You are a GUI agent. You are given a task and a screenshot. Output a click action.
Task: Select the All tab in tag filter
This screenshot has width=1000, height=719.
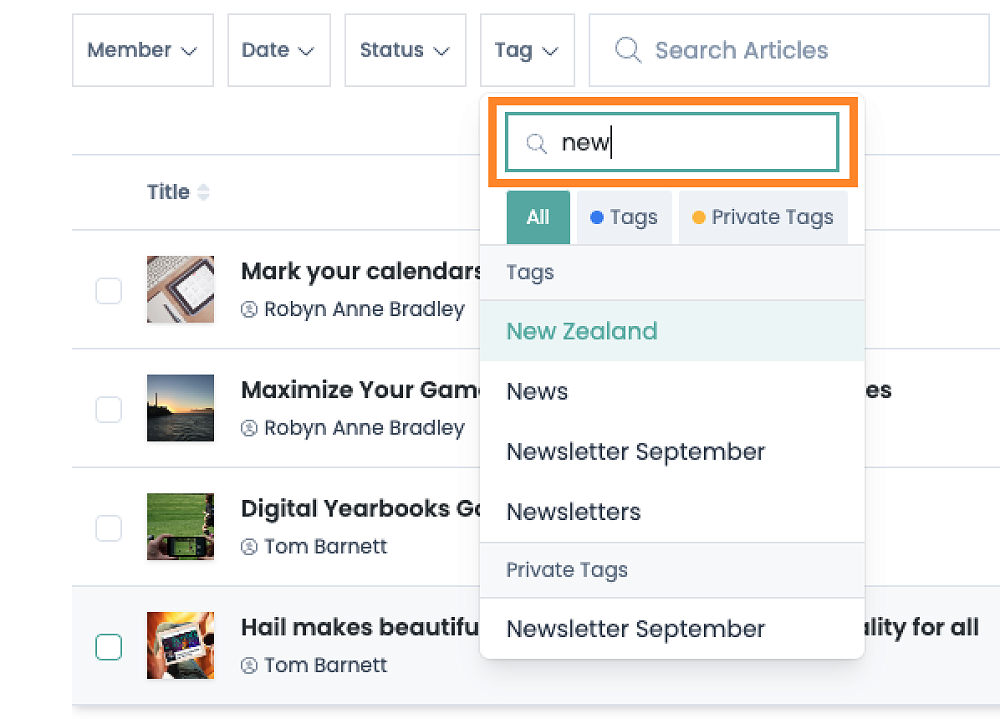pos(538,218)
